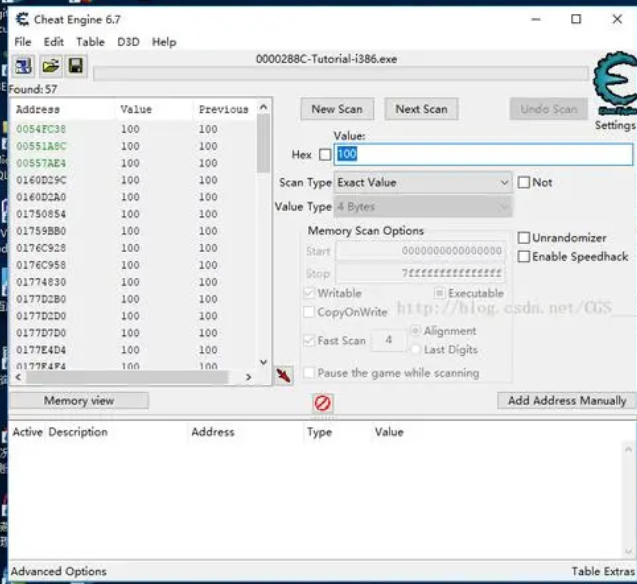Check Enable Speedhack
The height and width of the screenshot is (584, 637).
pyautogui.click(x=524, y=257)
